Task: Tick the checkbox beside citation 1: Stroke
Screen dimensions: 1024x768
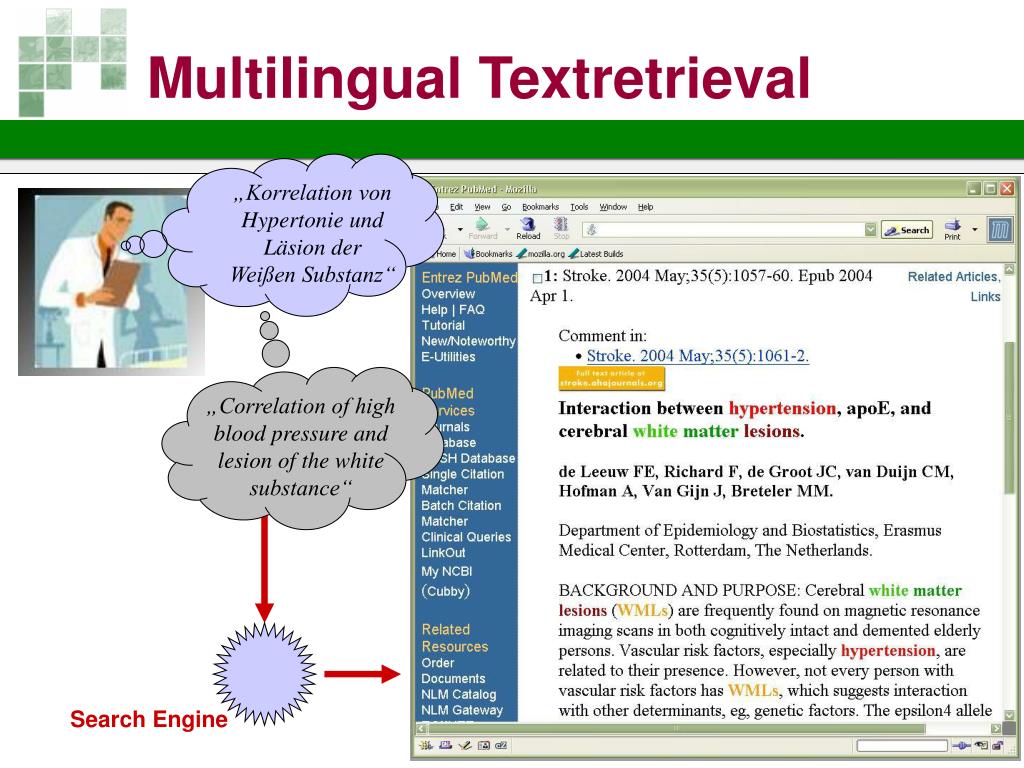Action: click(537, 278)
